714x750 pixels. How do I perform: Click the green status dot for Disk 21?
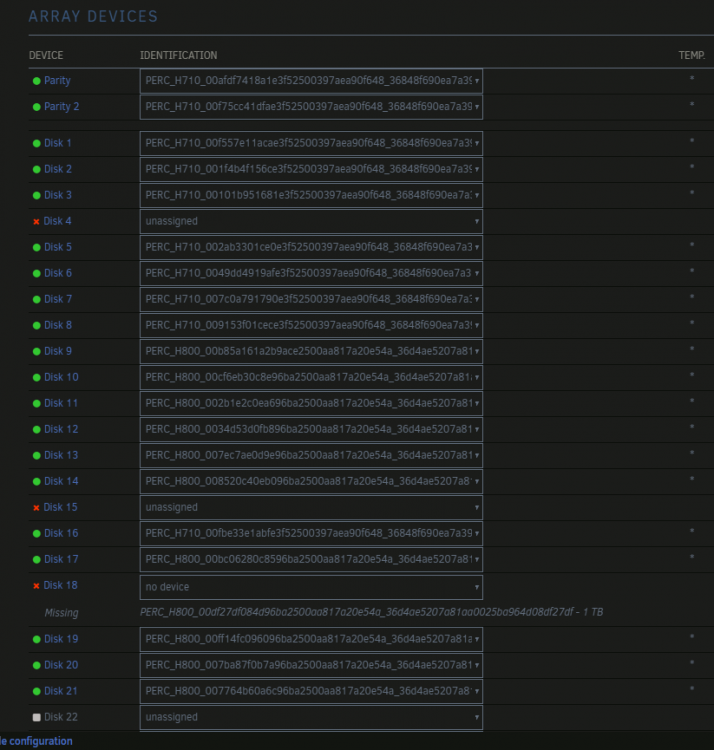point(36,691)
